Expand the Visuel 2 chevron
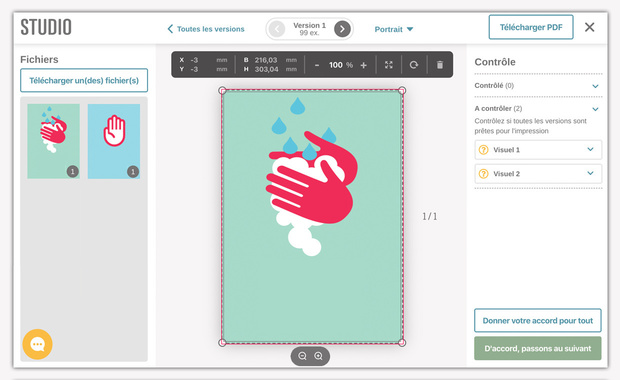 coord(590,173)
